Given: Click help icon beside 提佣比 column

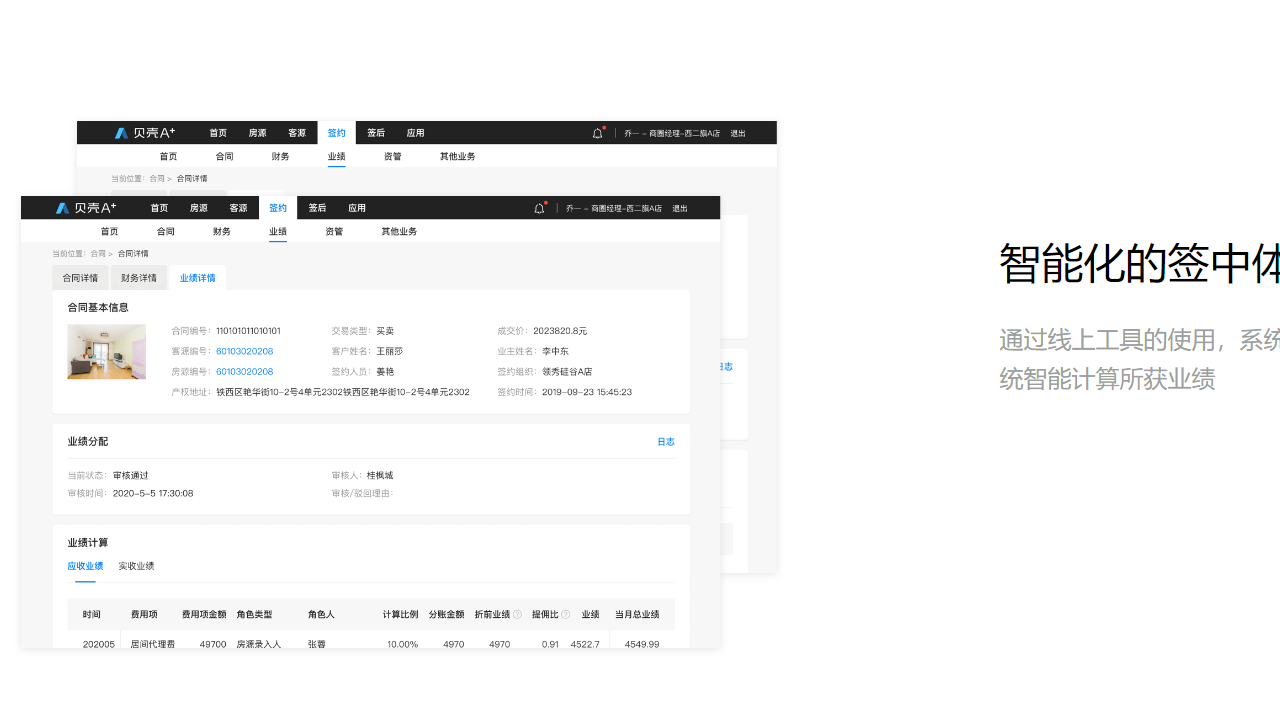Looking at the screenshot, I should pos(565,615).
